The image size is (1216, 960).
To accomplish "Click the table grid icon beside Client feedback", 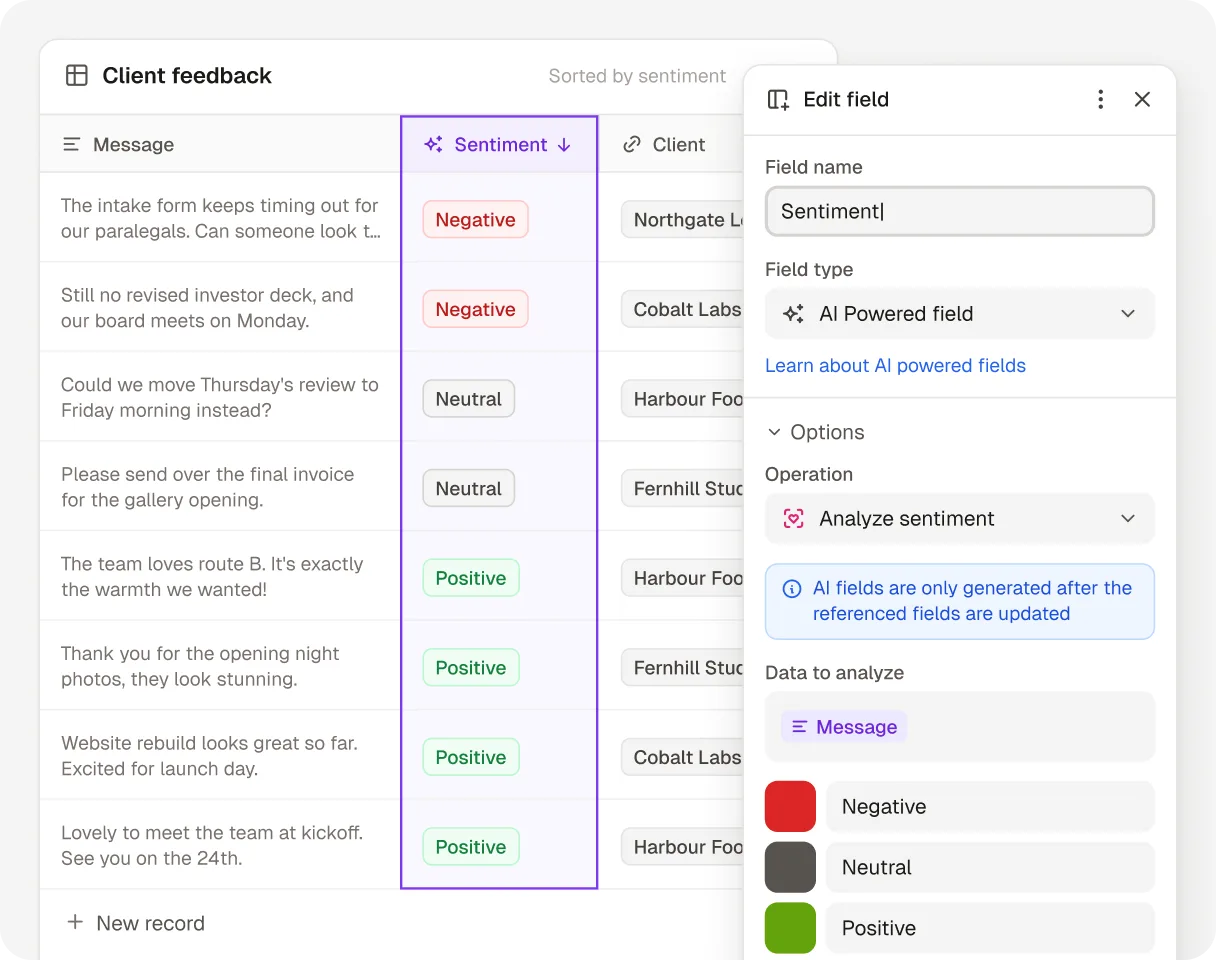I will tap(77, 75).
